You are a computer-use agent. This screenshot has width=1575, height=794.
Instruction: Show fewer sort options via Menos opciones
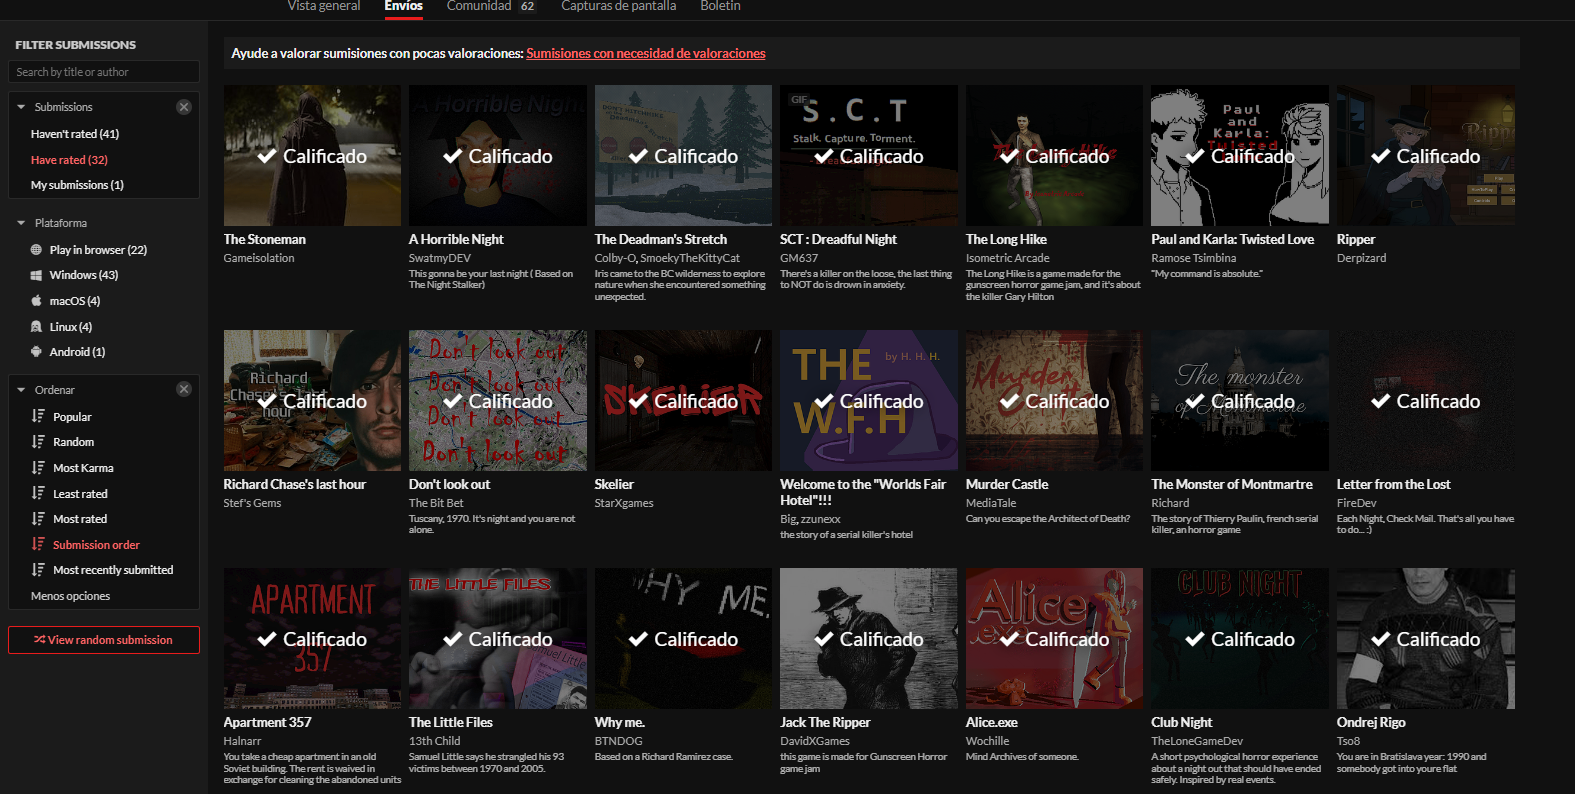tap(70, 596)
